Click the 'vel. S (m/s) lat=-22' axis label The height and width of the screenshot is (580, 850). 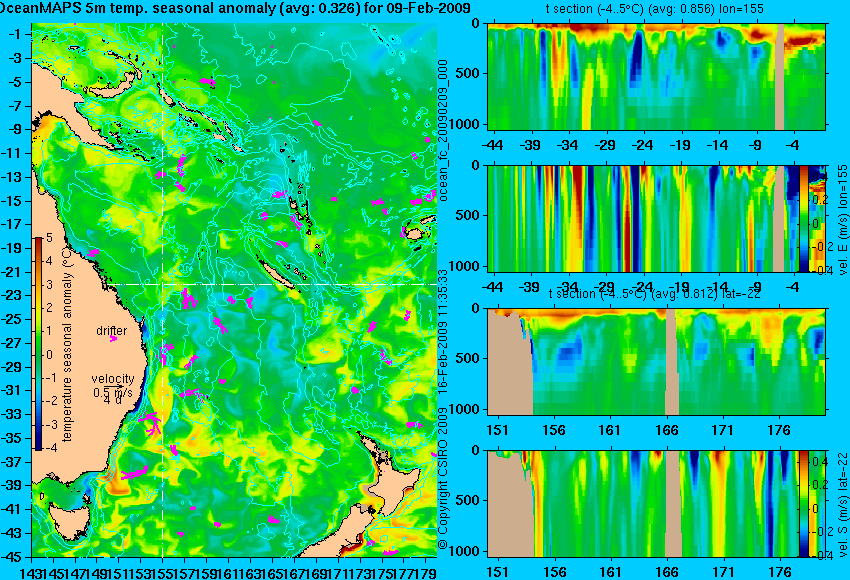pos(842,504)
